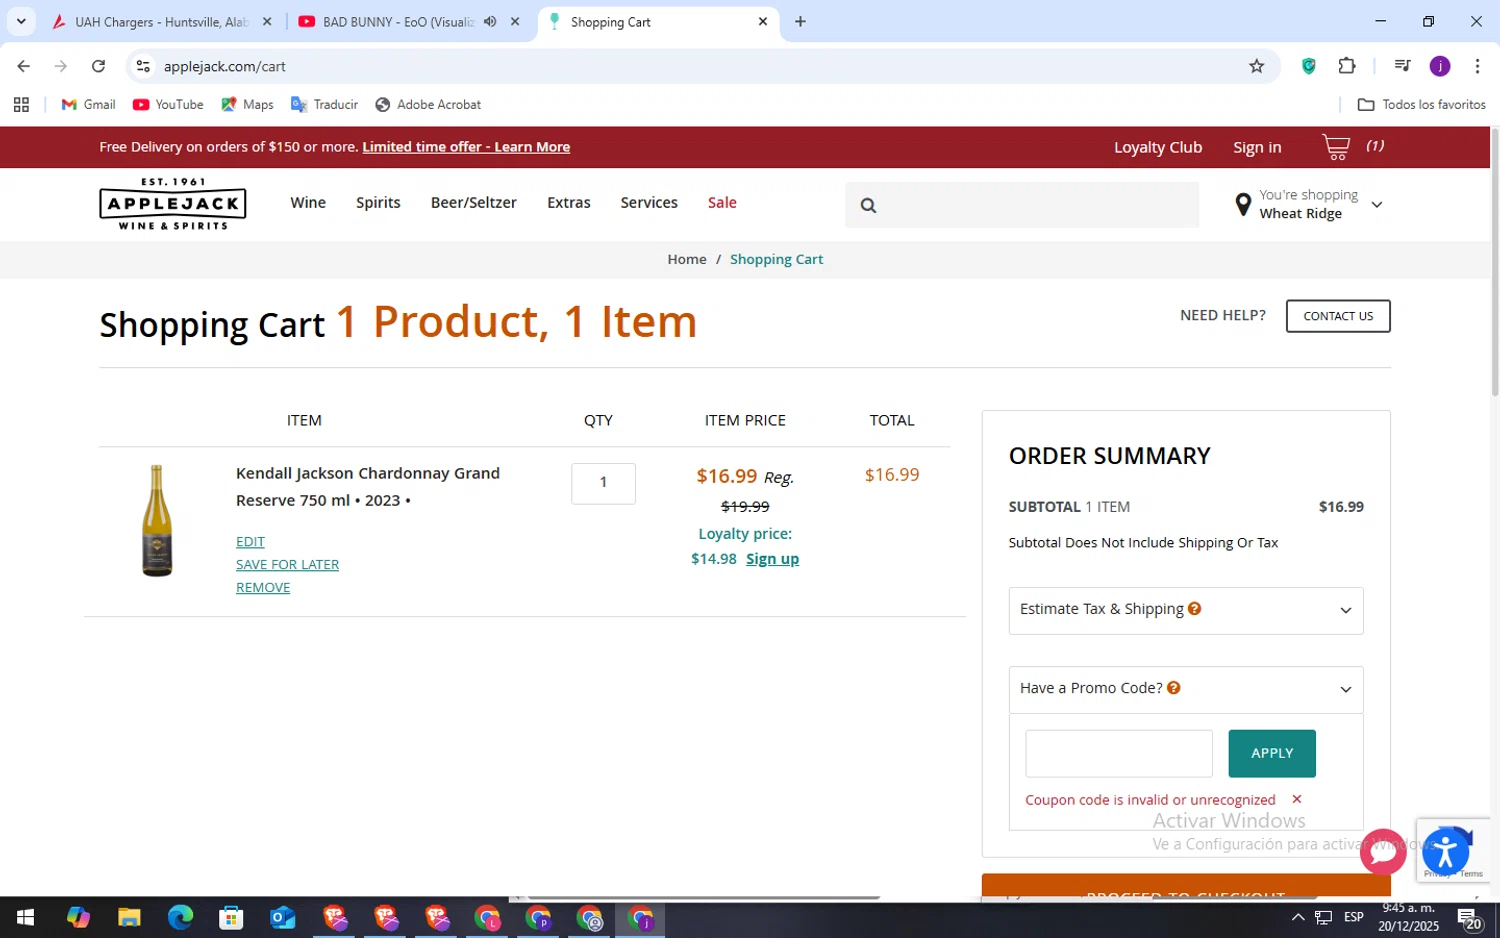Click REMOVE to delete the cart item

pyautogui.click(x=263, y=587)
